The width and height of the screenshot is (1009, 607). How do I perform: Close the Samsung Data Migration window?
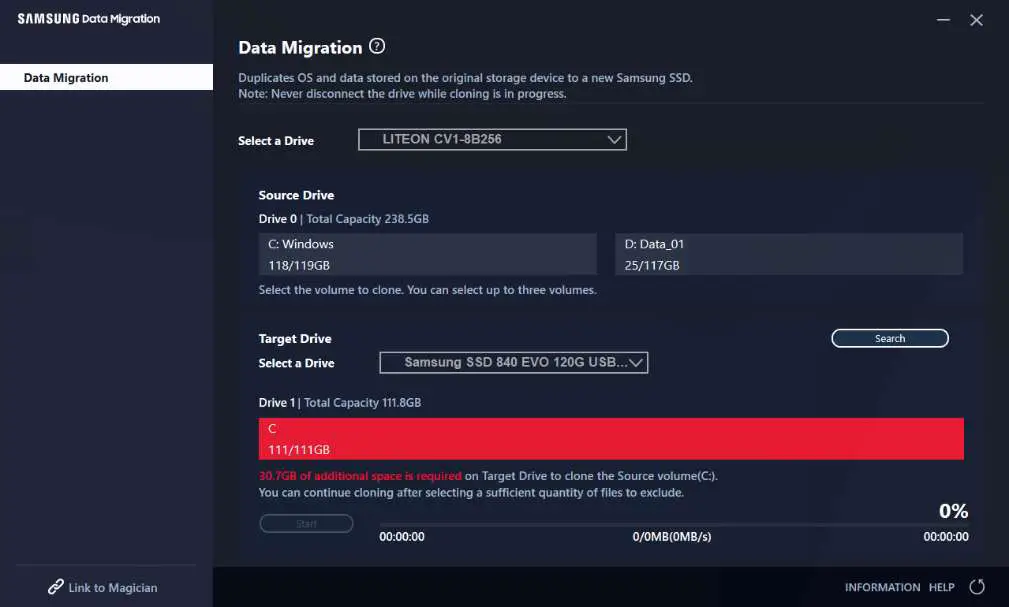[976, 20]
